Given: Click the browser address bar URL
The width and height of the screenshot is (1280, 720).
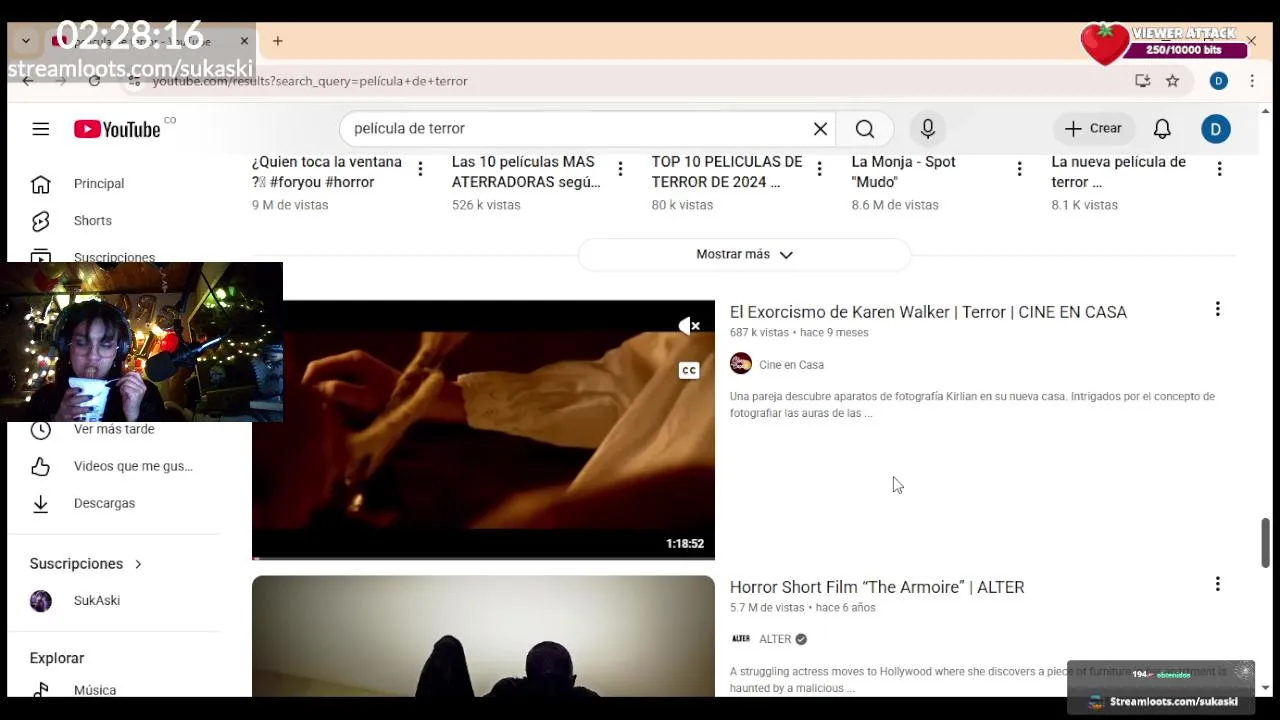Looking at the screenshot, I should coord(310,81).
